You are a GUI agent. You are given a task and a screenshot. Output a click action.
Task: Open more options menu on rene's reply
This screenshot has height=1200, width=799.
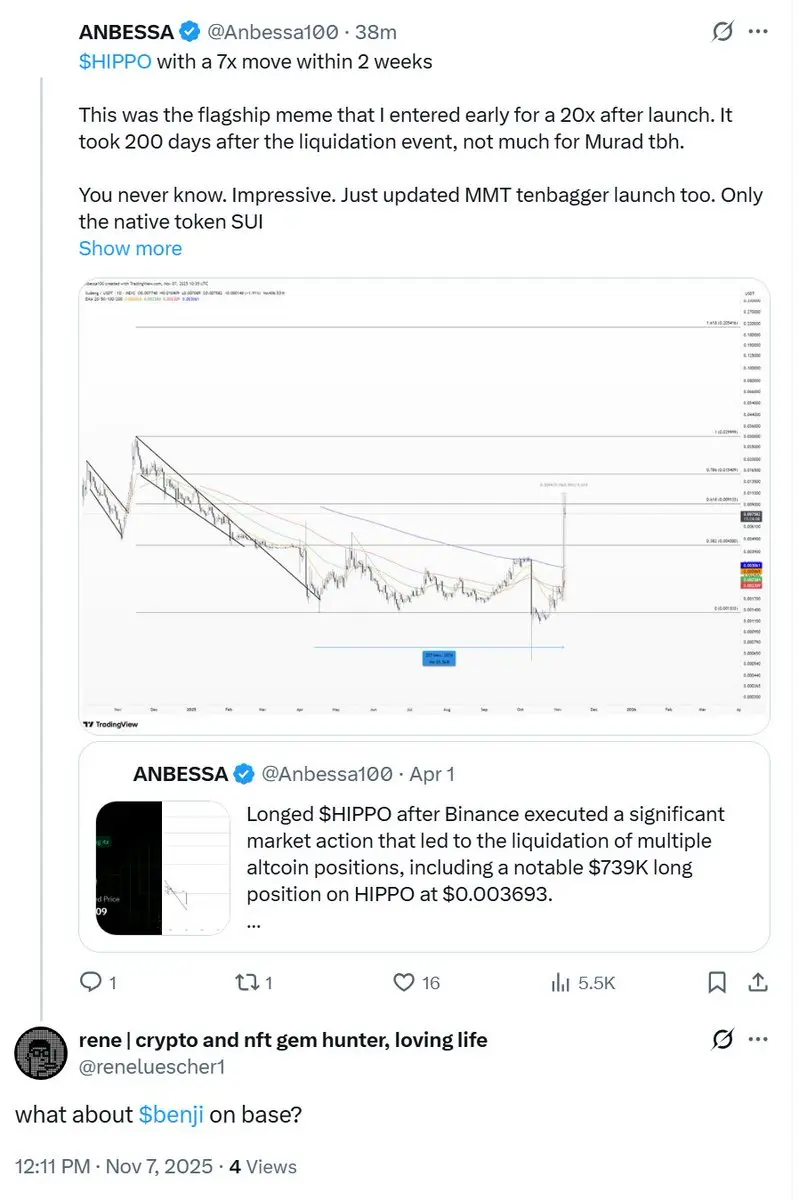tap(759, 1040)
